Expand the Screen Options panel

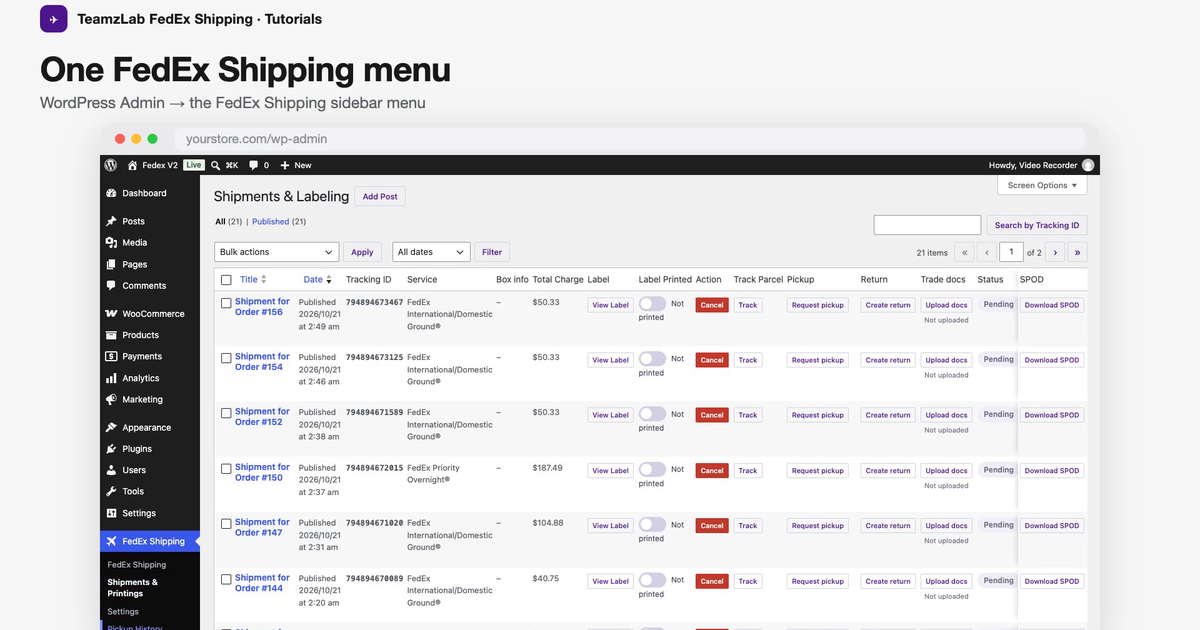(1042, 185)
